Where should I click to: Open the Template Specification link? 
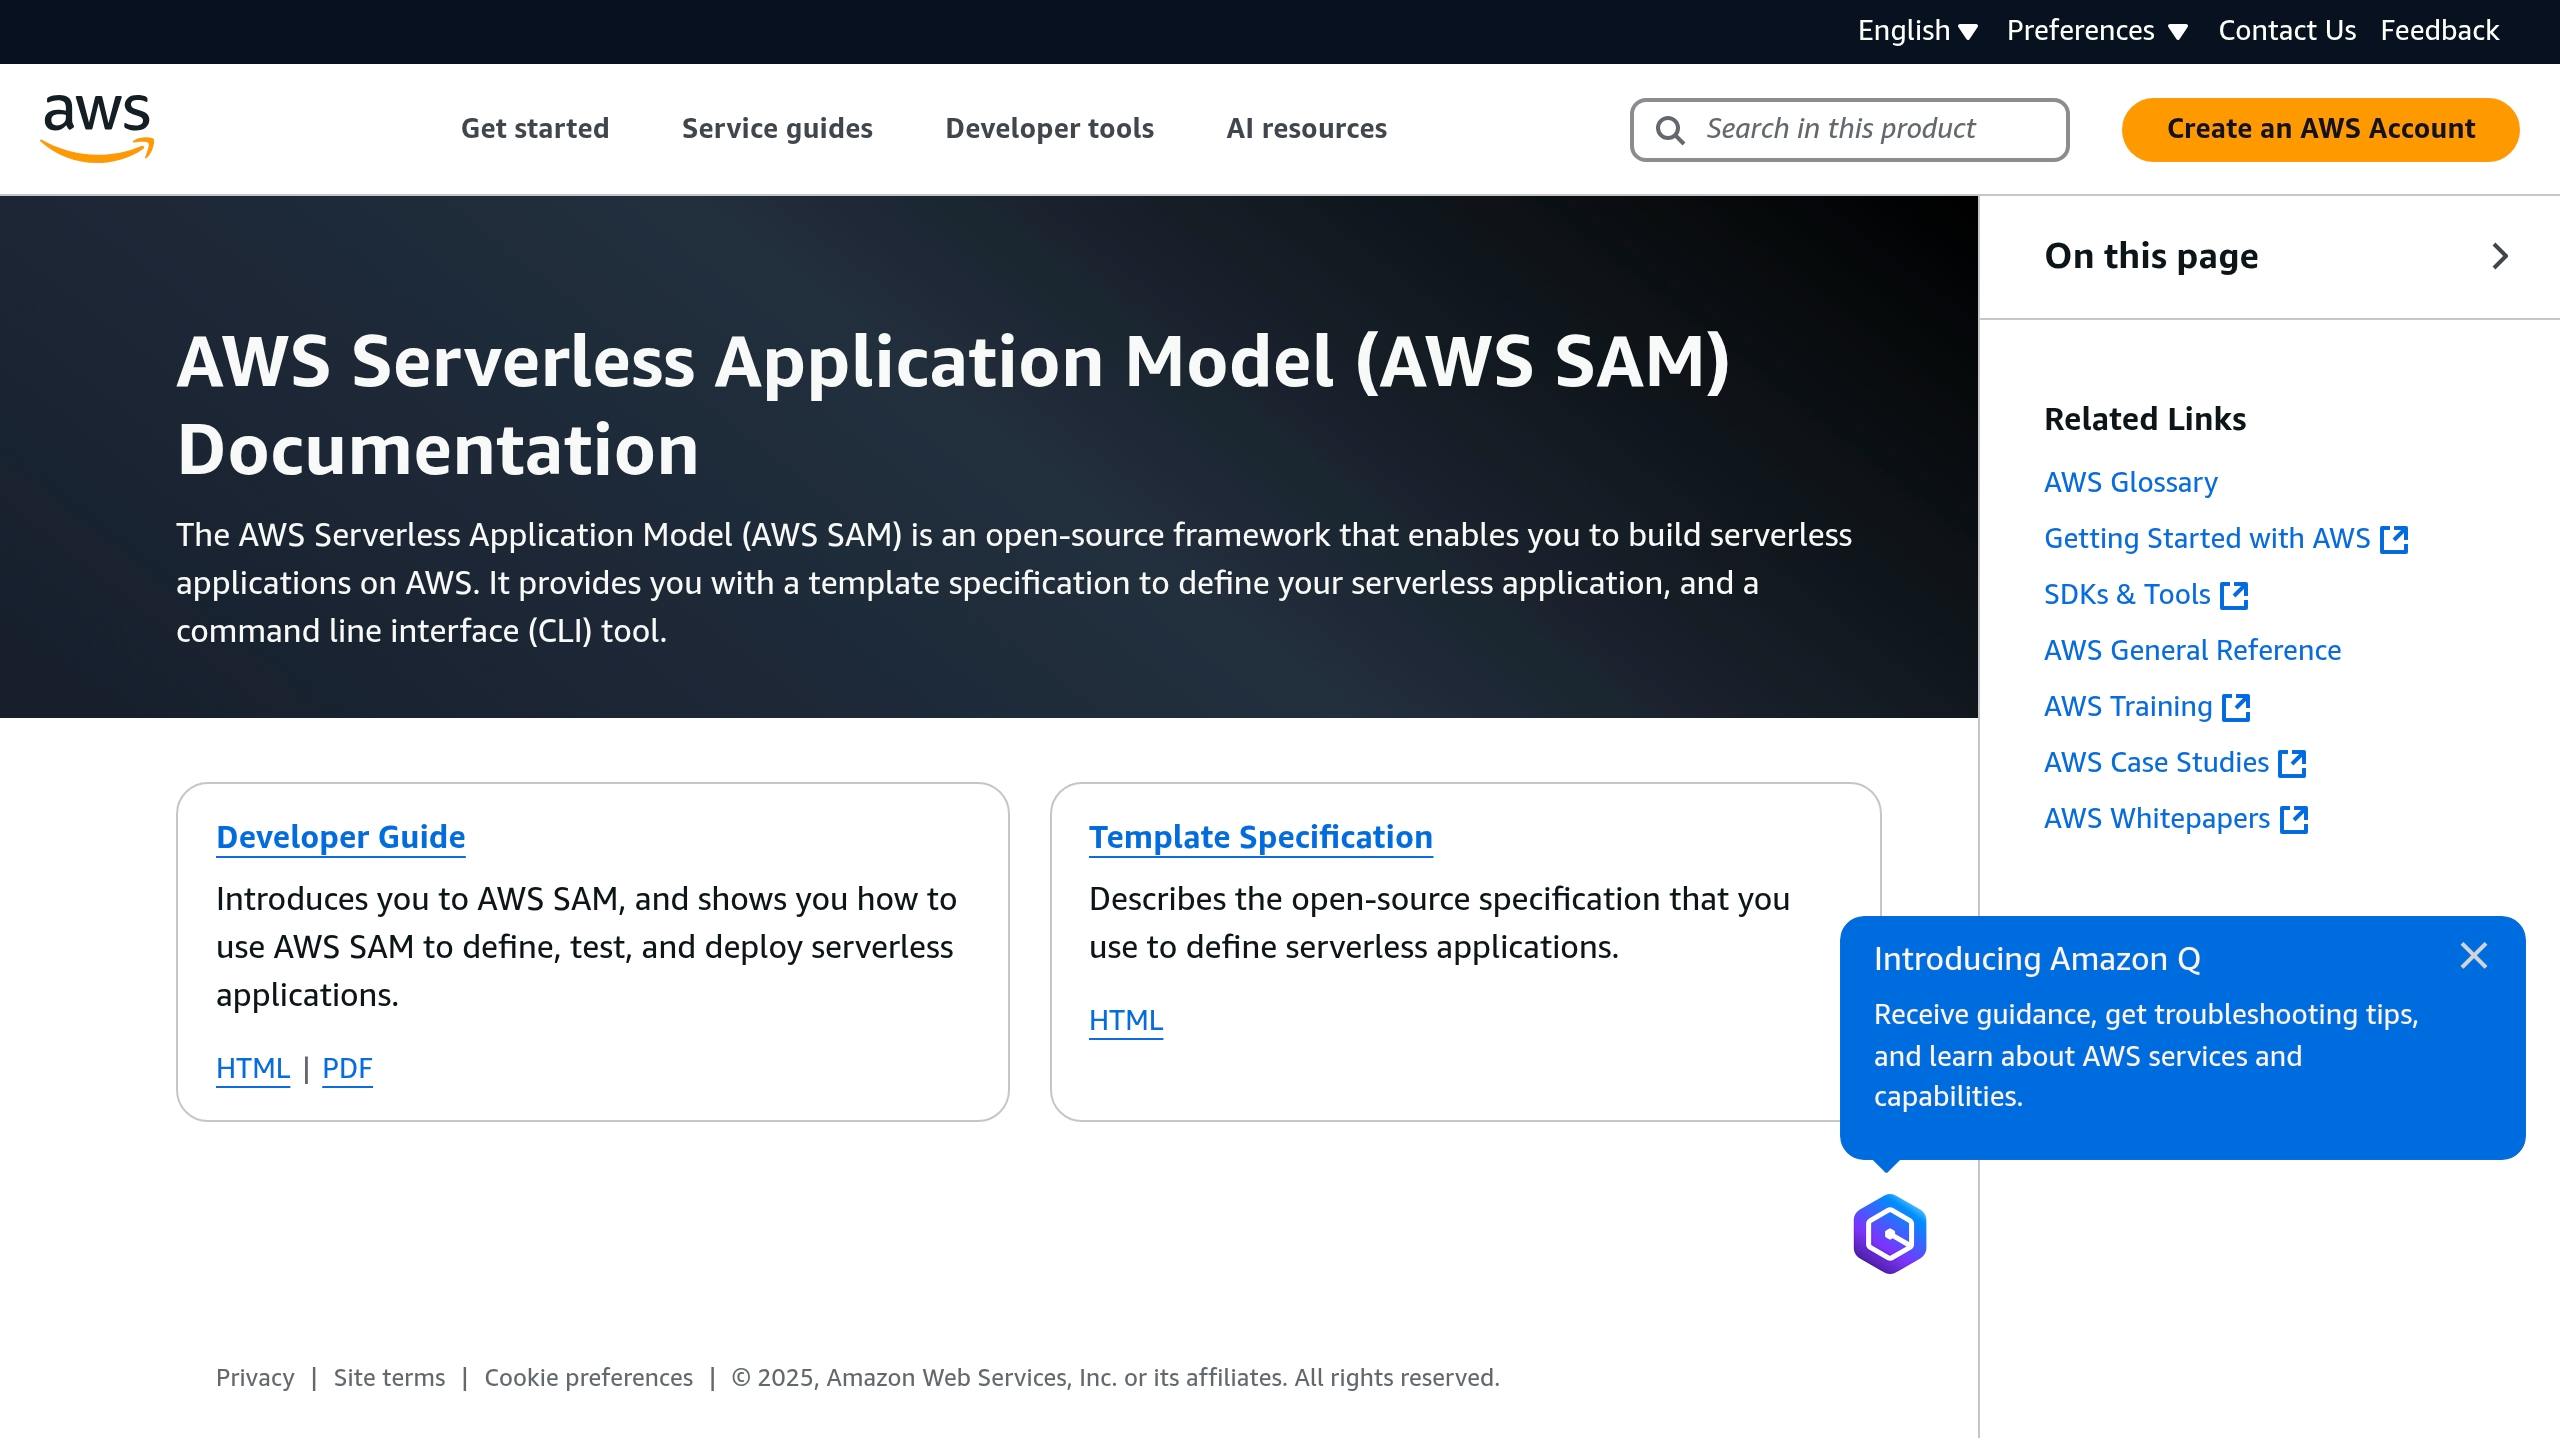coord(1260,837)
